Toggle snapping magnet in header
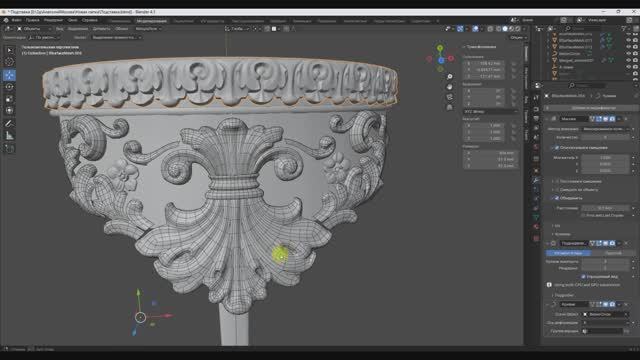The width and height of the screenshot is (640, 360). 267,29
